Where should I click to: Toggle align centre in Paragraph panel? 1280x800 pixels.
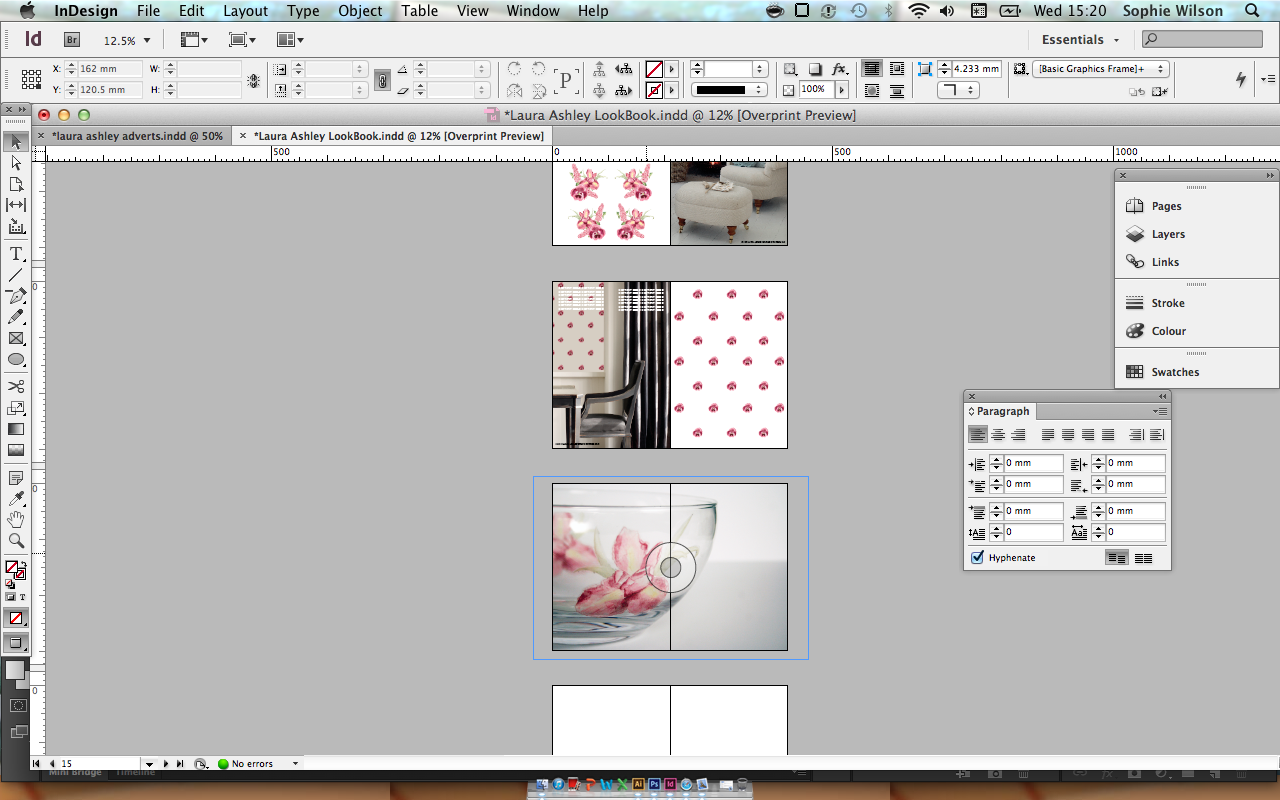[x=998, y=435]
